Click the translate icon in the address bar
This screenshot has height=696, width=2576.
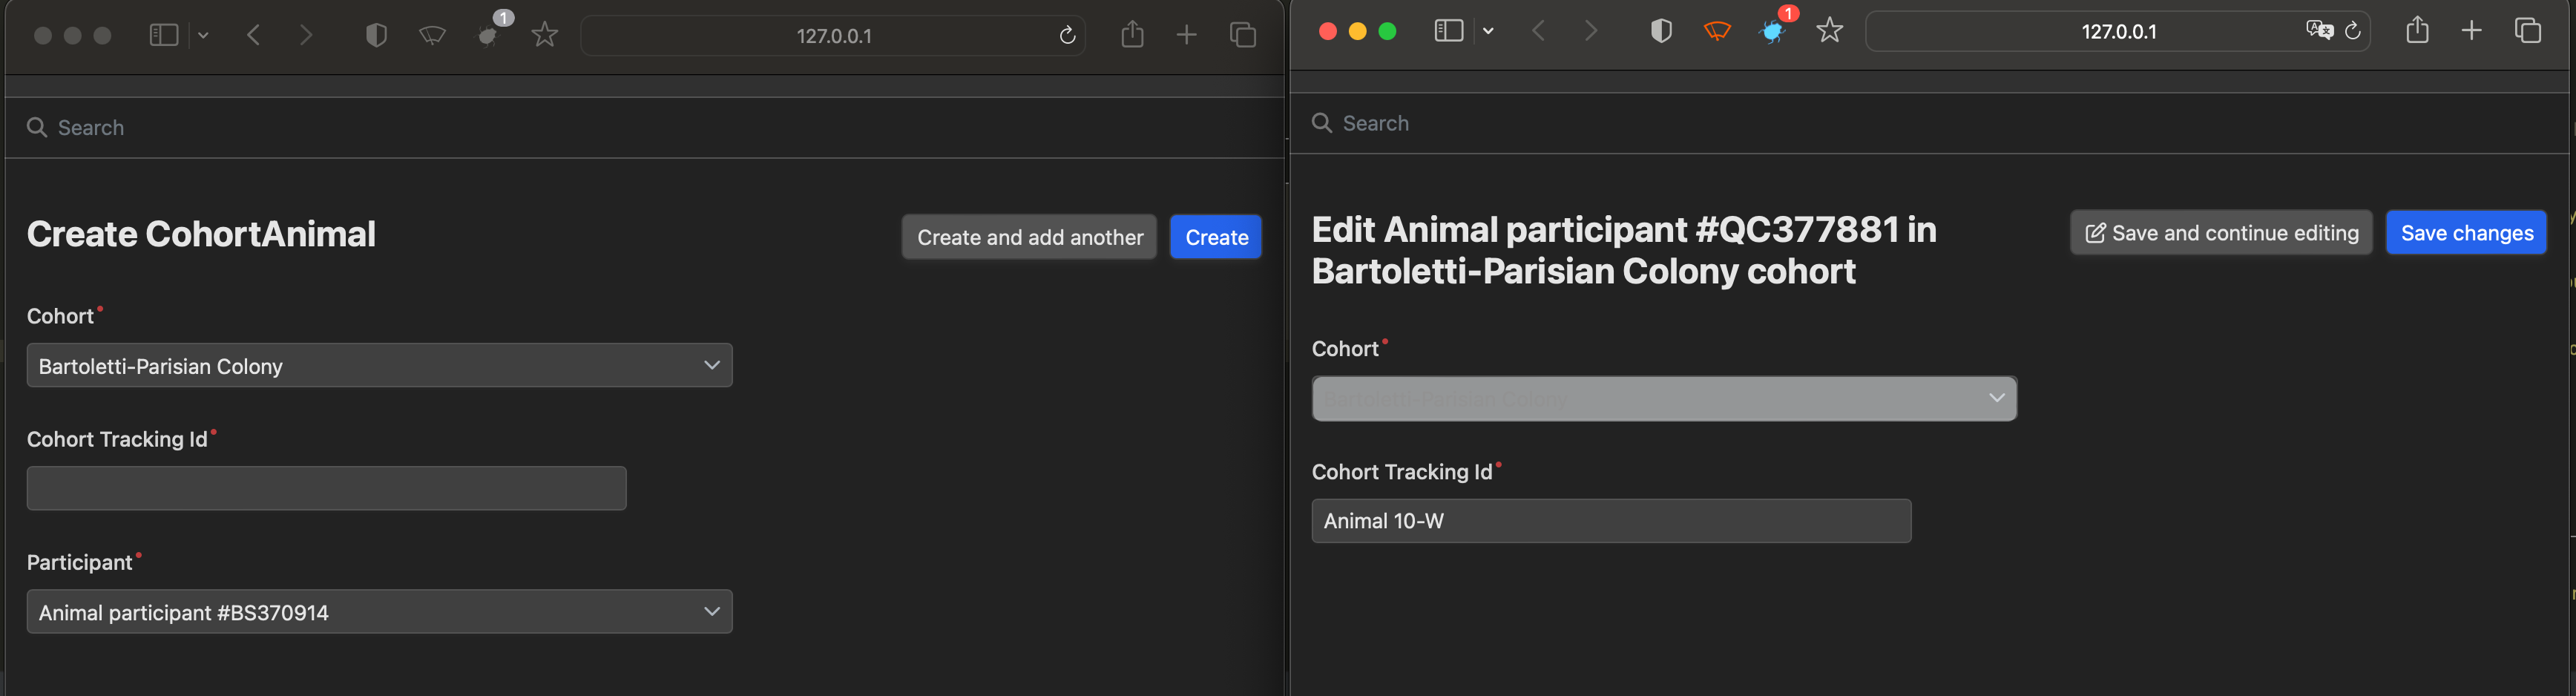[x=2319, y=30]
